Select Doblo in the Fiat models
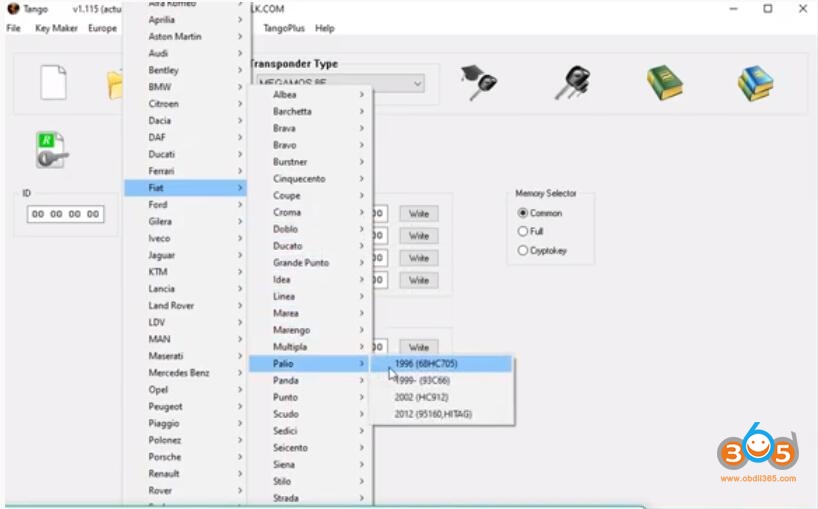818x509 pixels. pos(310,229)
